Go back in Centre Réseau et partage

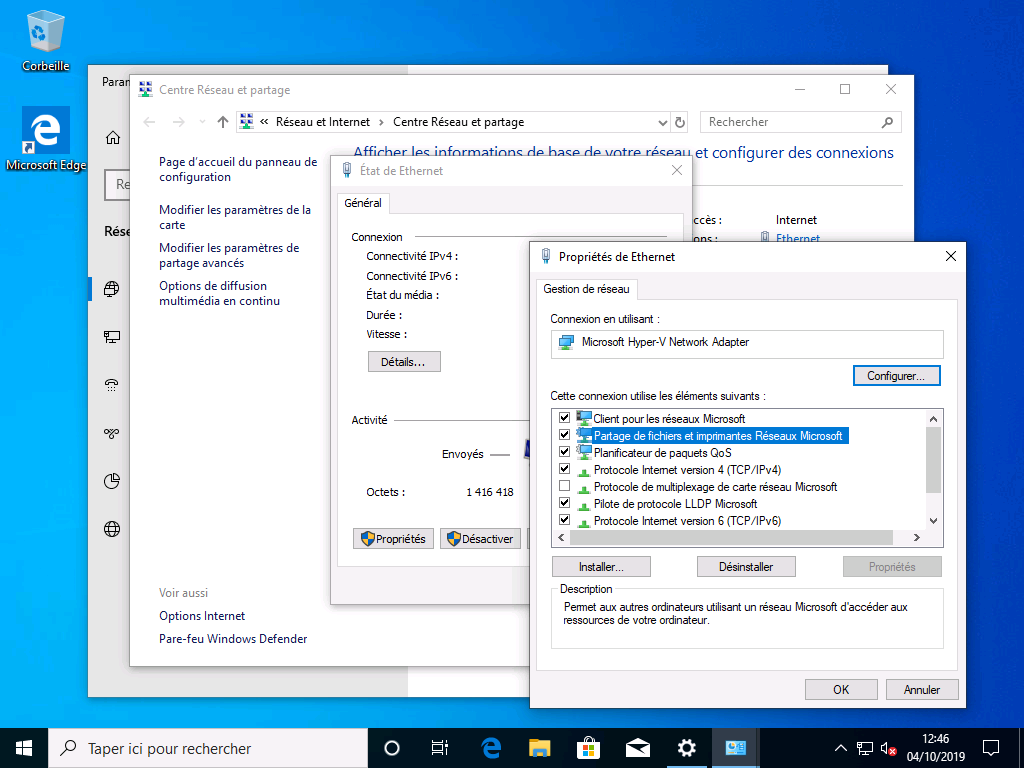pyautogui.click(x=150, y=122)
